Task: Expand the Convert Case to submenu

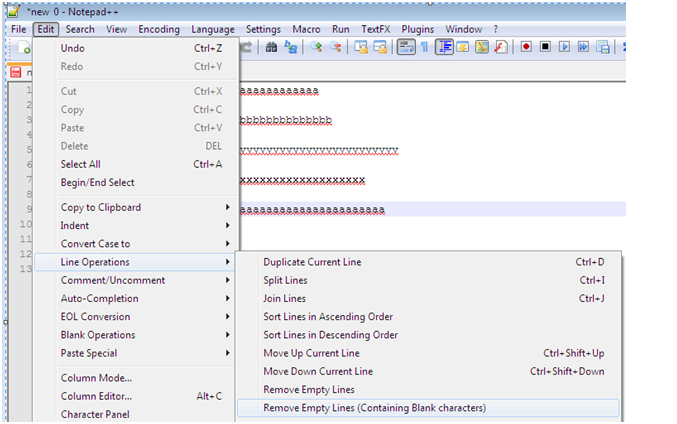Action: coord(136,244)
